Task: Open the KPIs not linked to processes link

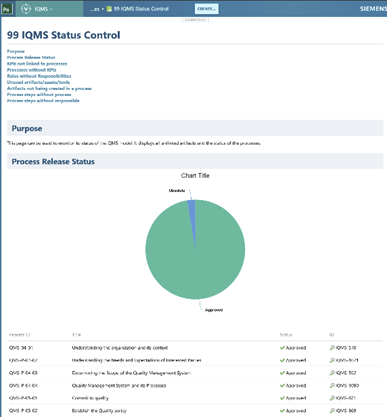Action: coord(37,64)
